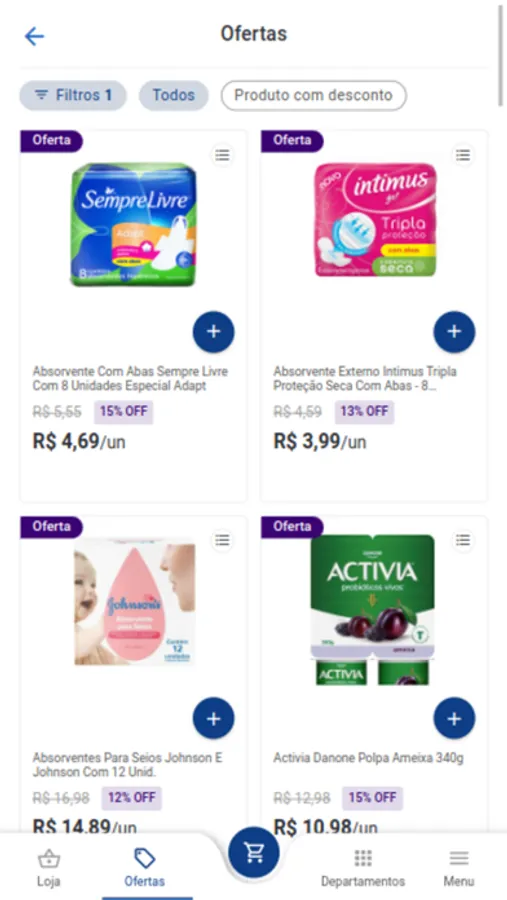Viewport: 507px width, 900px height.
Task: Add Johnson absorventes para seios to cart
Action: point(214,718)
